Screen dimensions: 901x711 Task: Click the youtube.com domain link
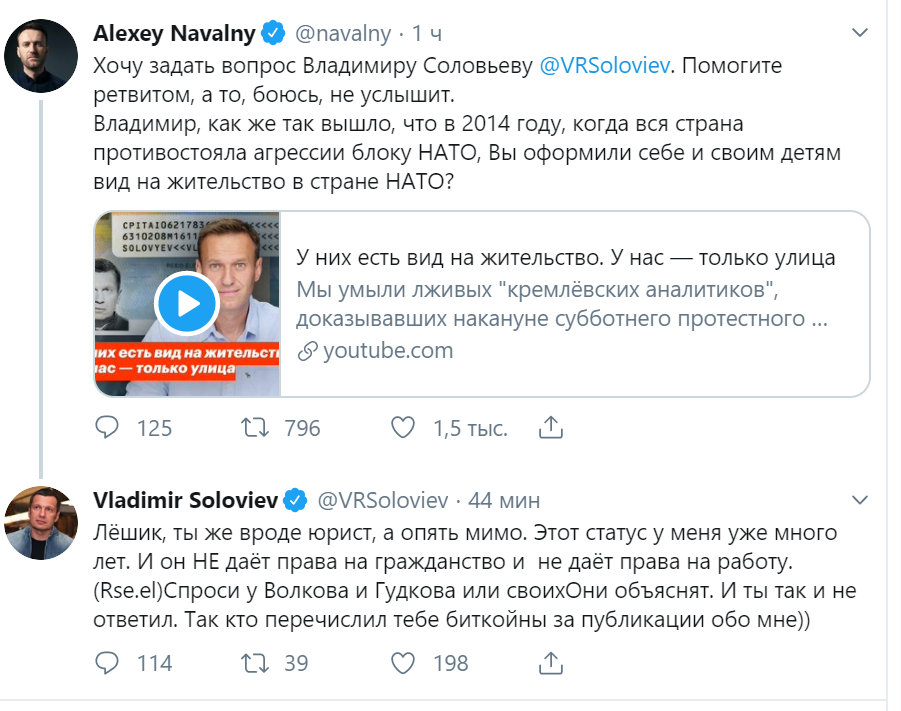(x=387, y=350)
